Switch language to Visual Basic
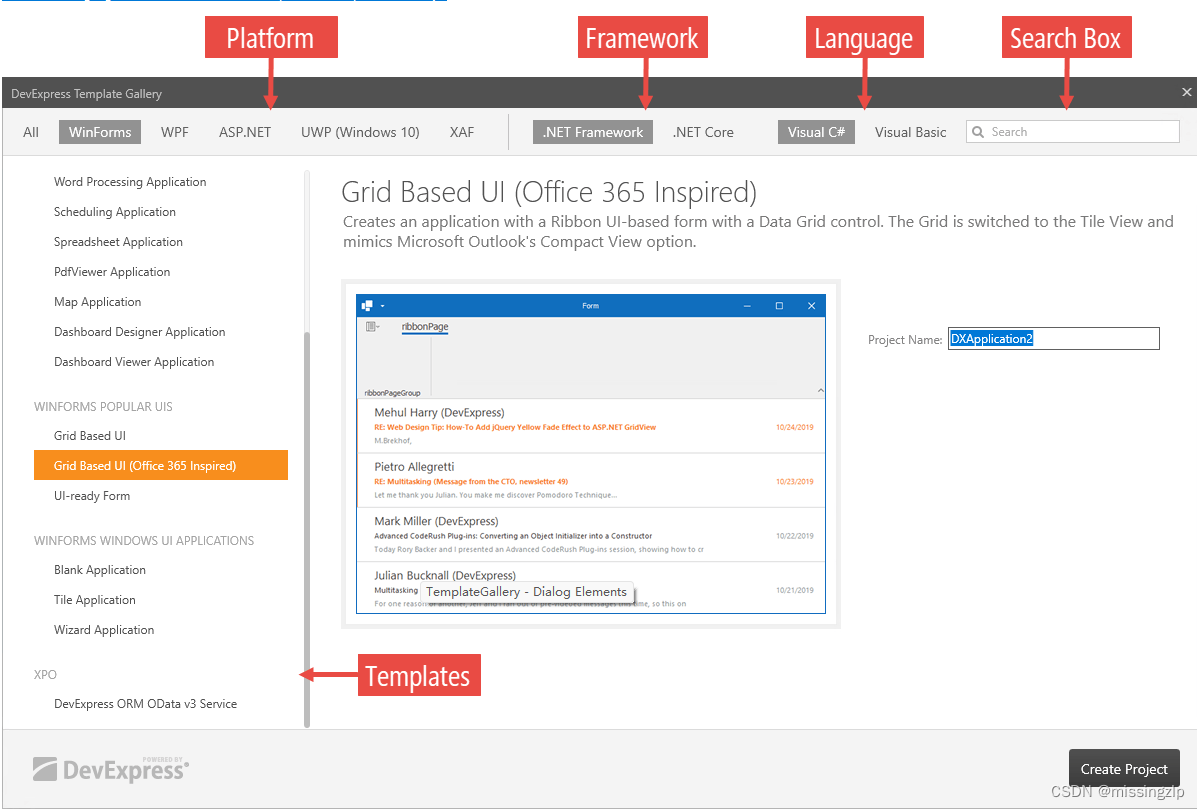The image size is (1200, 810). pyautogui.click(x=910, y=132)
